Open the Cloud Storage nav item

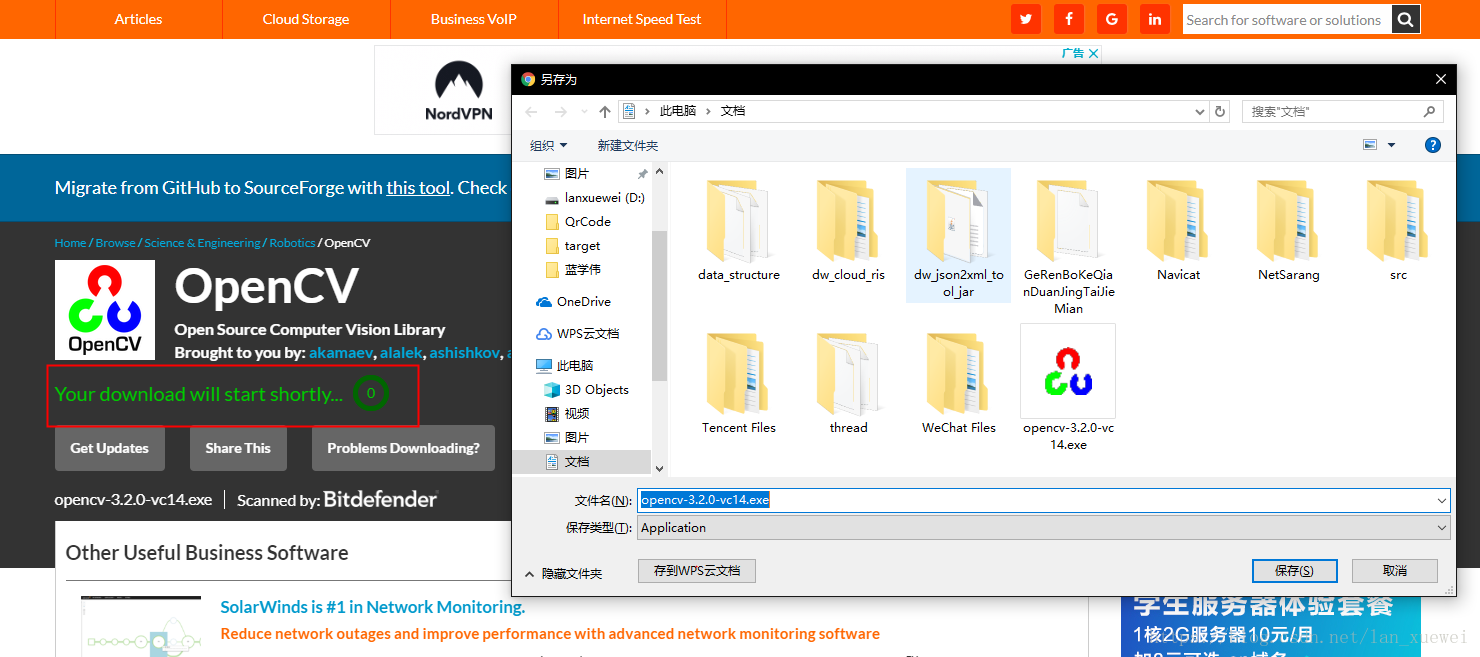pyautogui.click(x=306, y=19)
